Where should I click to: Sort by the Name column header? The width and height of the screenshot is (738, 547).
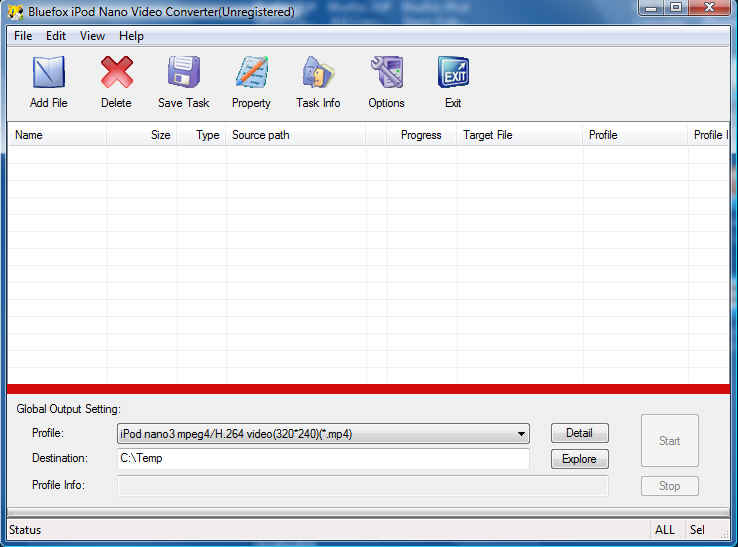57,135
